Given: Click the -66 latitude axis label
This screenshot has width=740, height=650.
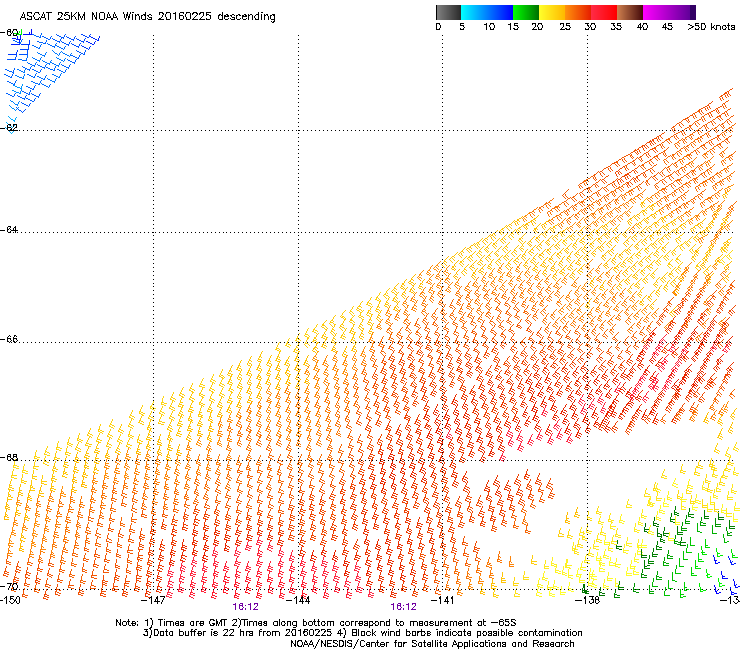Looking at the screenshot, I should (9, 339).
